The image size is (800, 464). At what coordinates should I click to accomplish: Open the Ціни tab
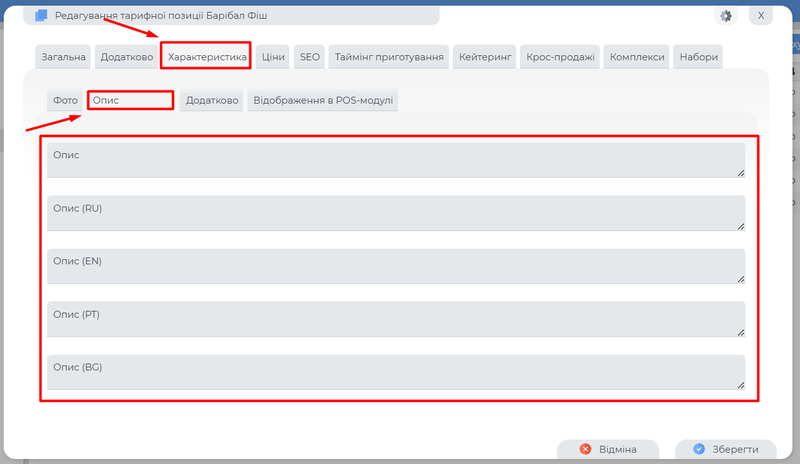pyautogui.click(x=273, y=58)
